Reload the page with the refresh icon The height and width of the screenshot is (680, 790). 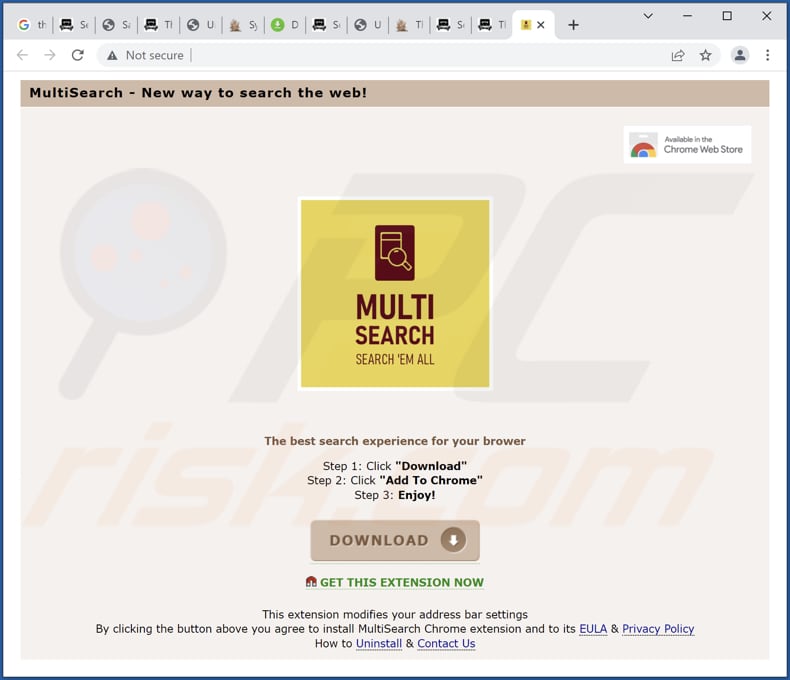point(78,55)
